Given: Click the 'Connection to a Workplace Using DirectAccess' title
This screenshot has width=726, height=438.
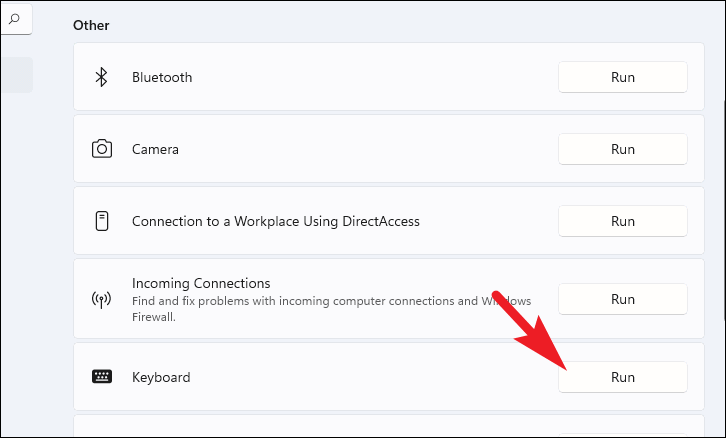Looking at the screenshot, I should click(275, 221).
